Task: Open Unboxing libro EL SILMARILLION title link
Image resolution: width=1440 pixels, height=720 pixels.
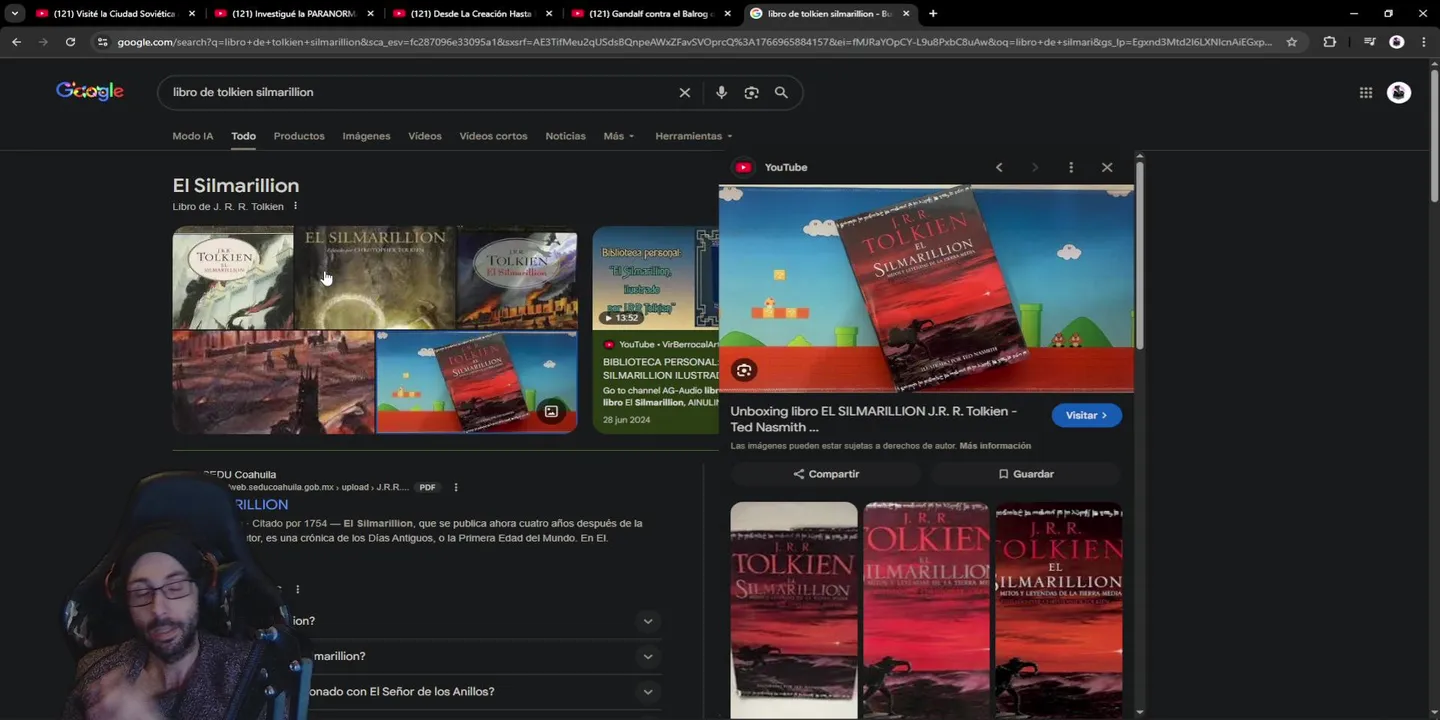Action: 873,418
